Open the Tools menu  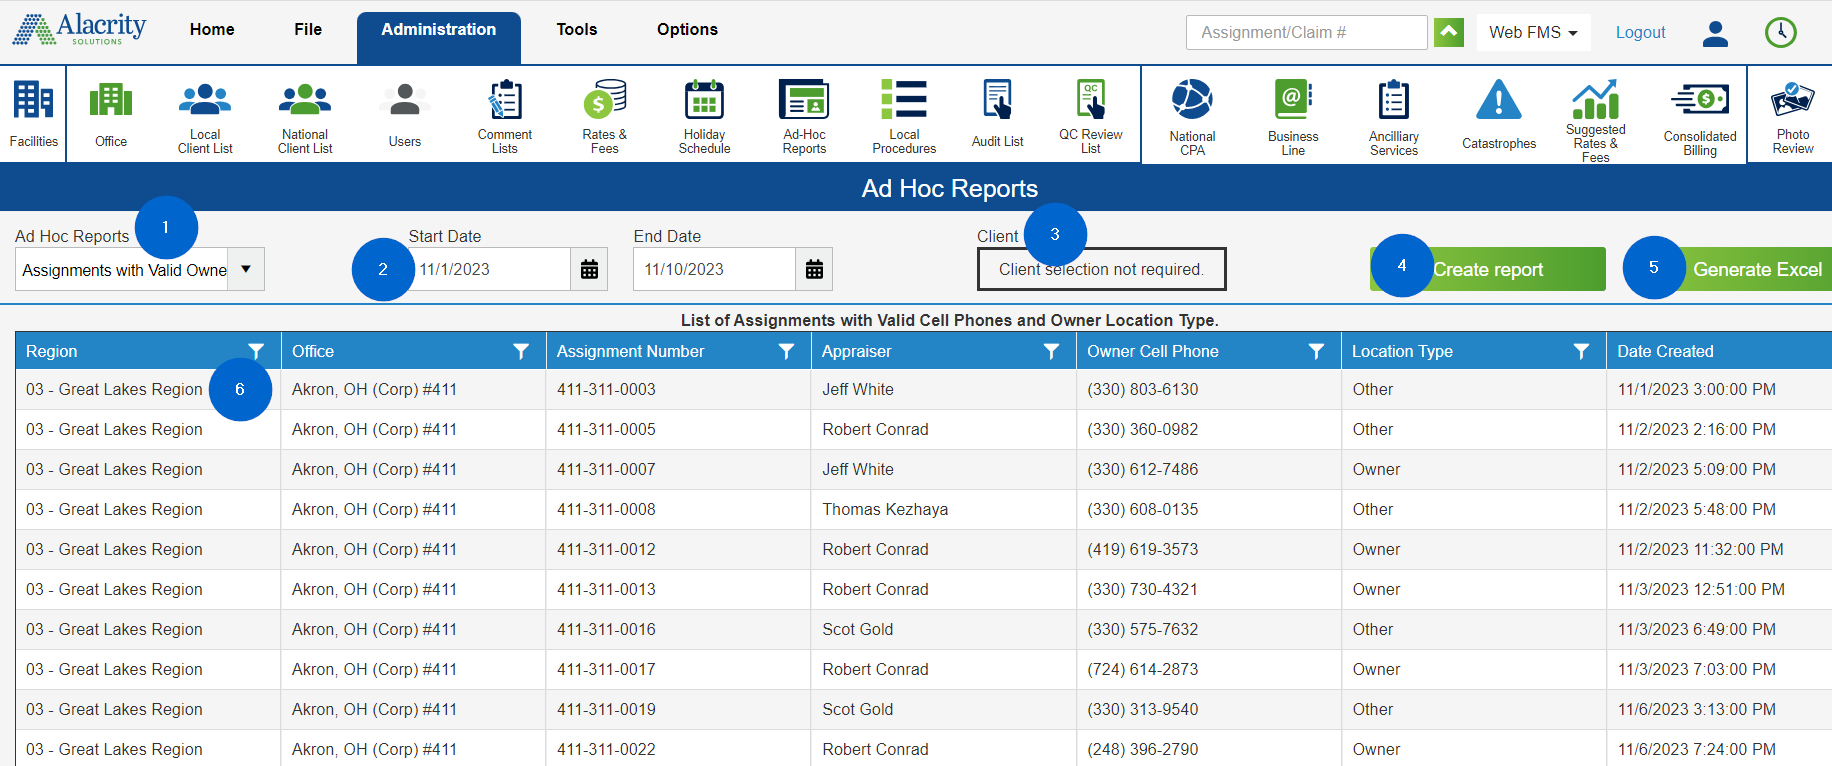point(577,30)
